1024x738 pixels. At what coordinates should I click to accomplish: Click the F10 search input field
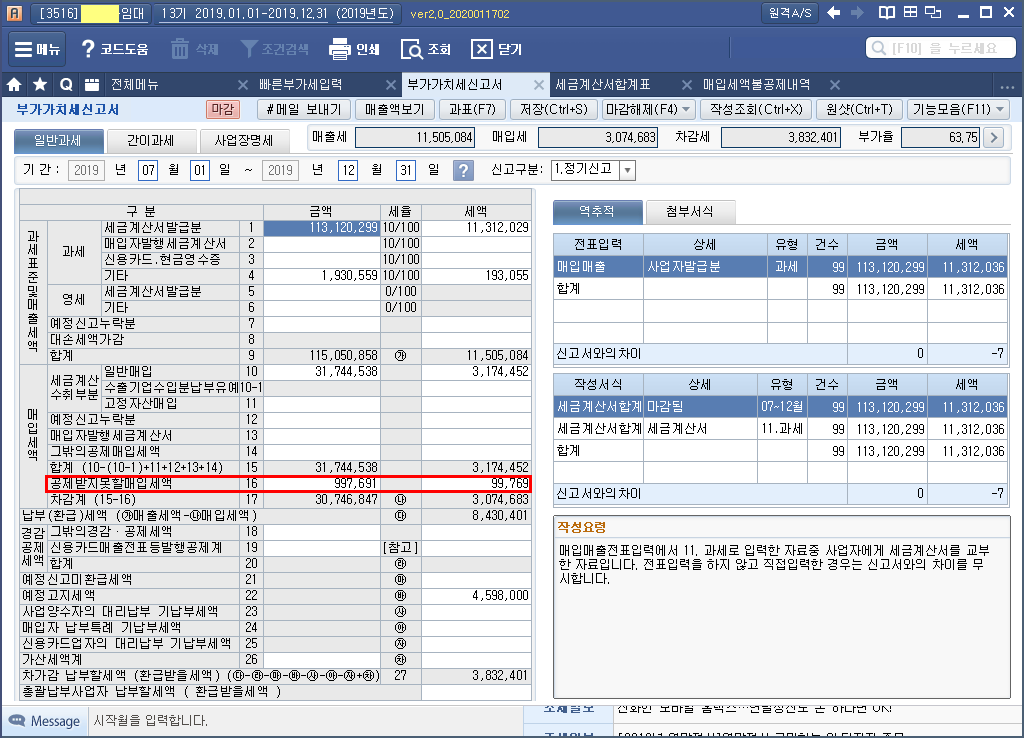940,48
